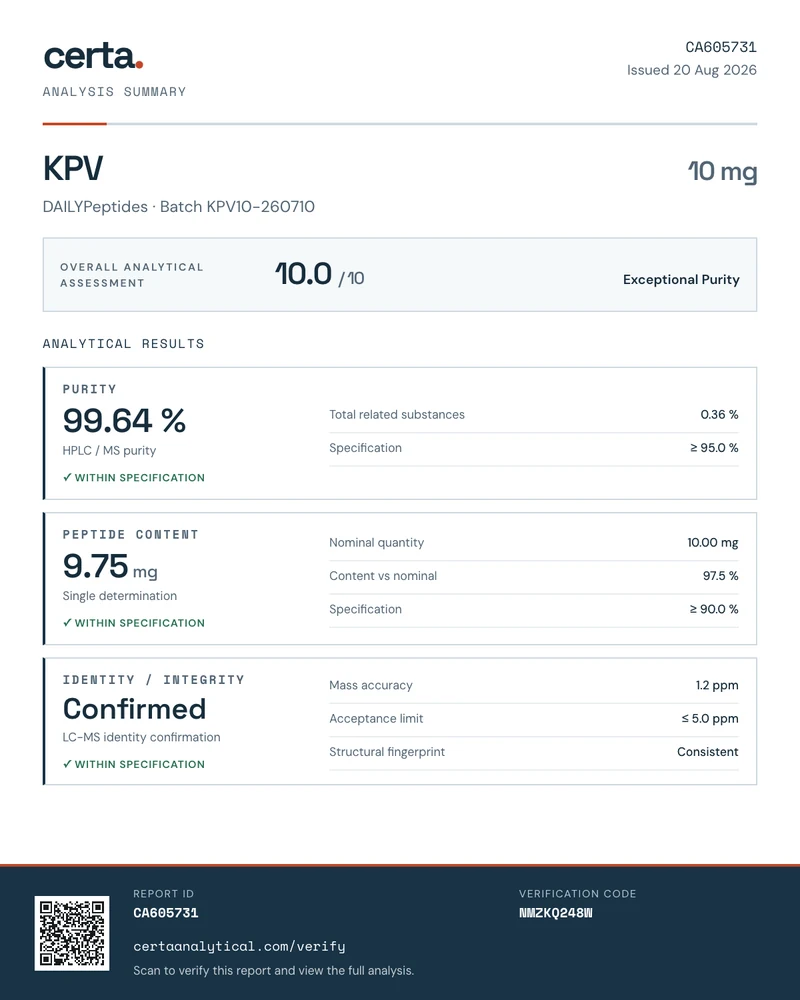Click the QR code in the footer
Viewport: 800px width, 1000px height.
(x=72, y=933)
